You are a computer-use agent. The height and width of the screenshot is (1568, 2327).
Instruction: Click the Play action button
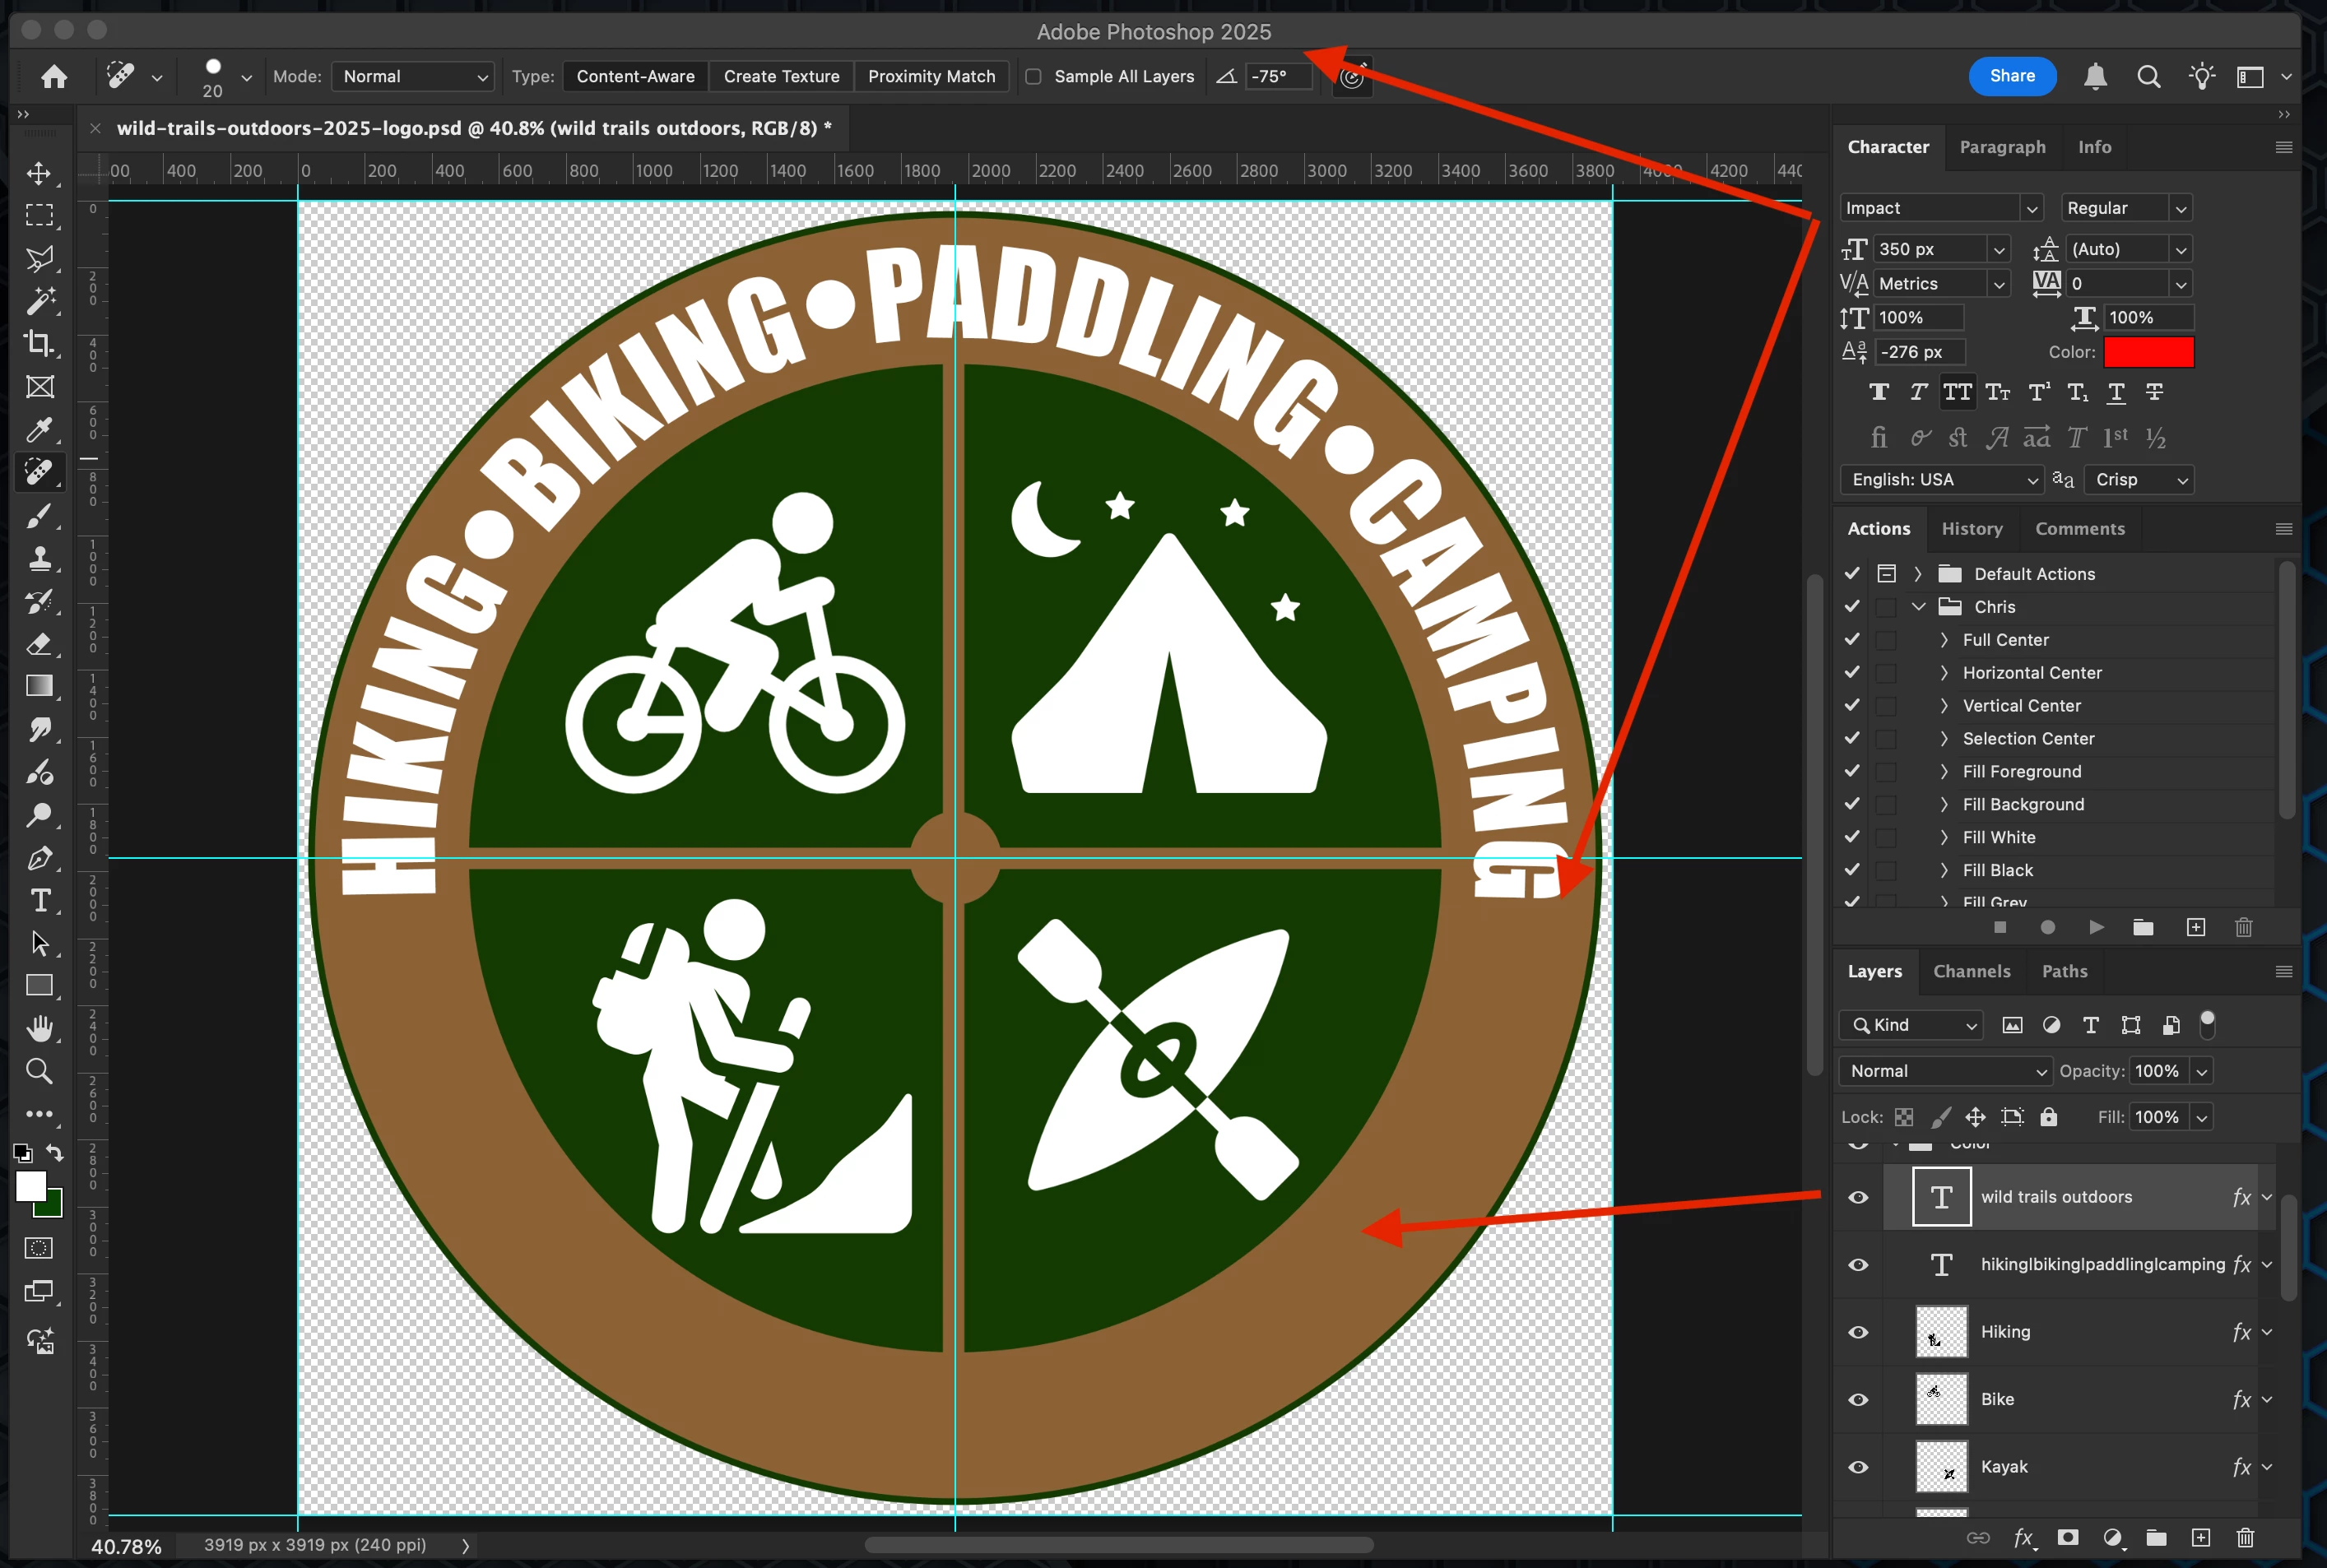coord(2096,927)
